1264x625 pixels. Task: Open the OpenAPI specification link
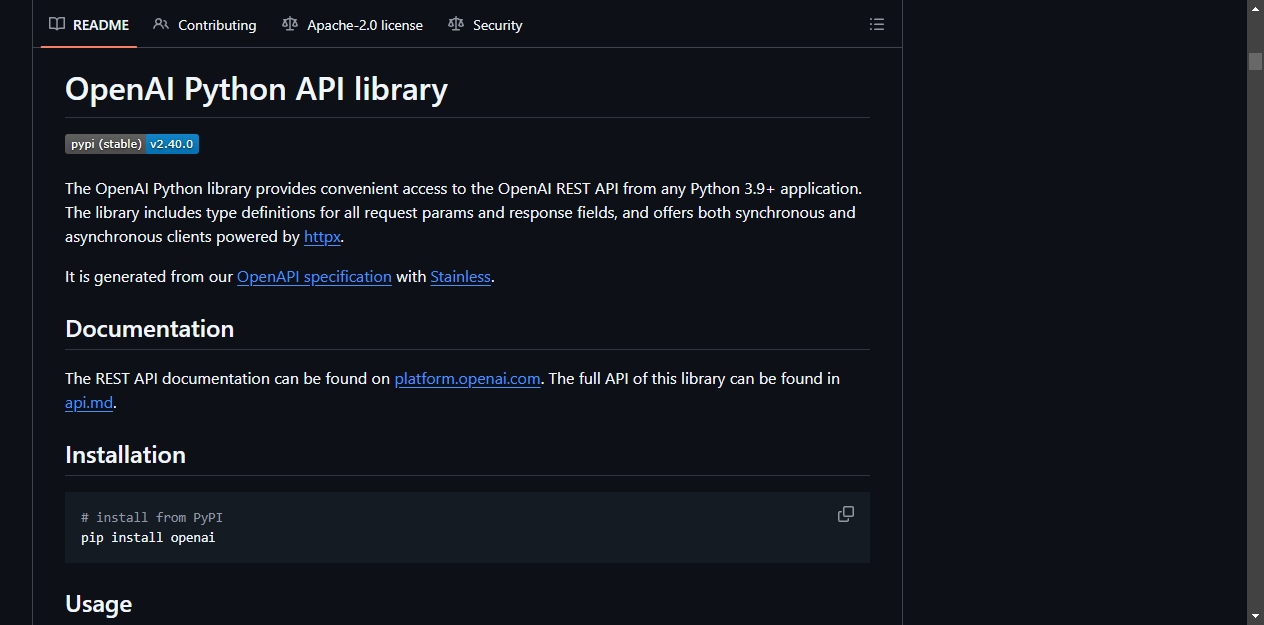coord(314,277)
